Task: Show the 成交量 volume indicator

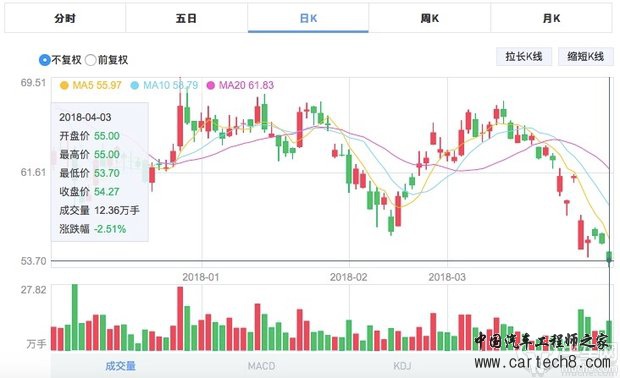Action: [x=120, y=366]
